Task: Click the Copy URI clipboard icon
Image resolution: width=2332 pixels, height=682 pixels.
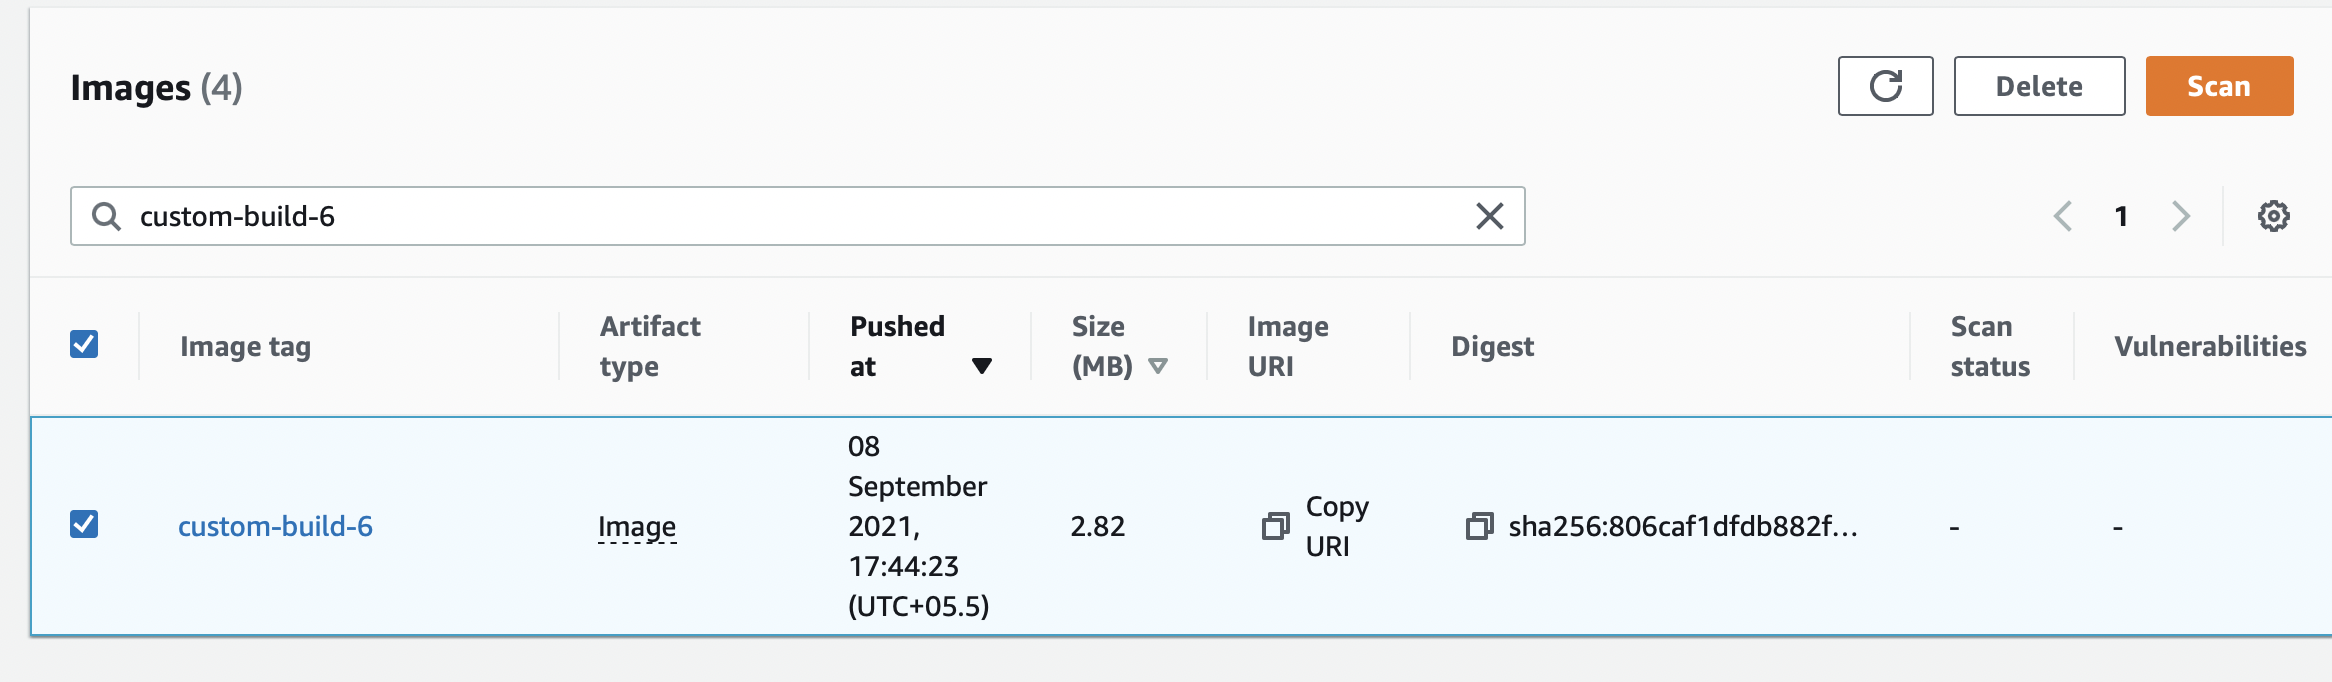Action: coord(1275,526)
